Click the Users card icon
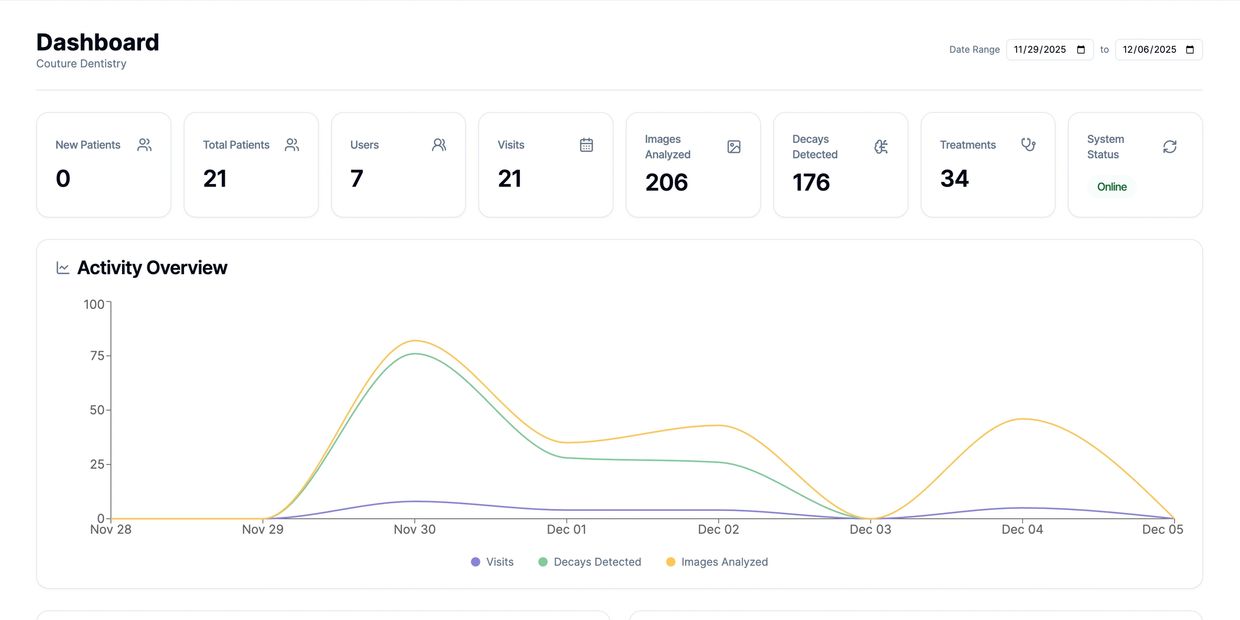1240x620 pixels. (439, 145)
